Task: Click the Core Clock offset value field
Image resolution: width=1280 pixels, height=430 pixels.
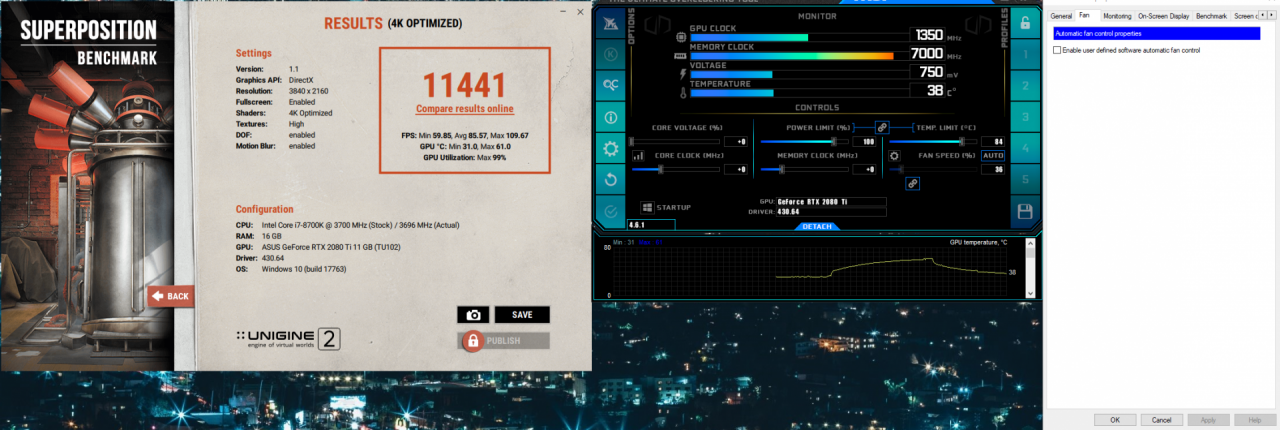Action: tap(735, 170)
